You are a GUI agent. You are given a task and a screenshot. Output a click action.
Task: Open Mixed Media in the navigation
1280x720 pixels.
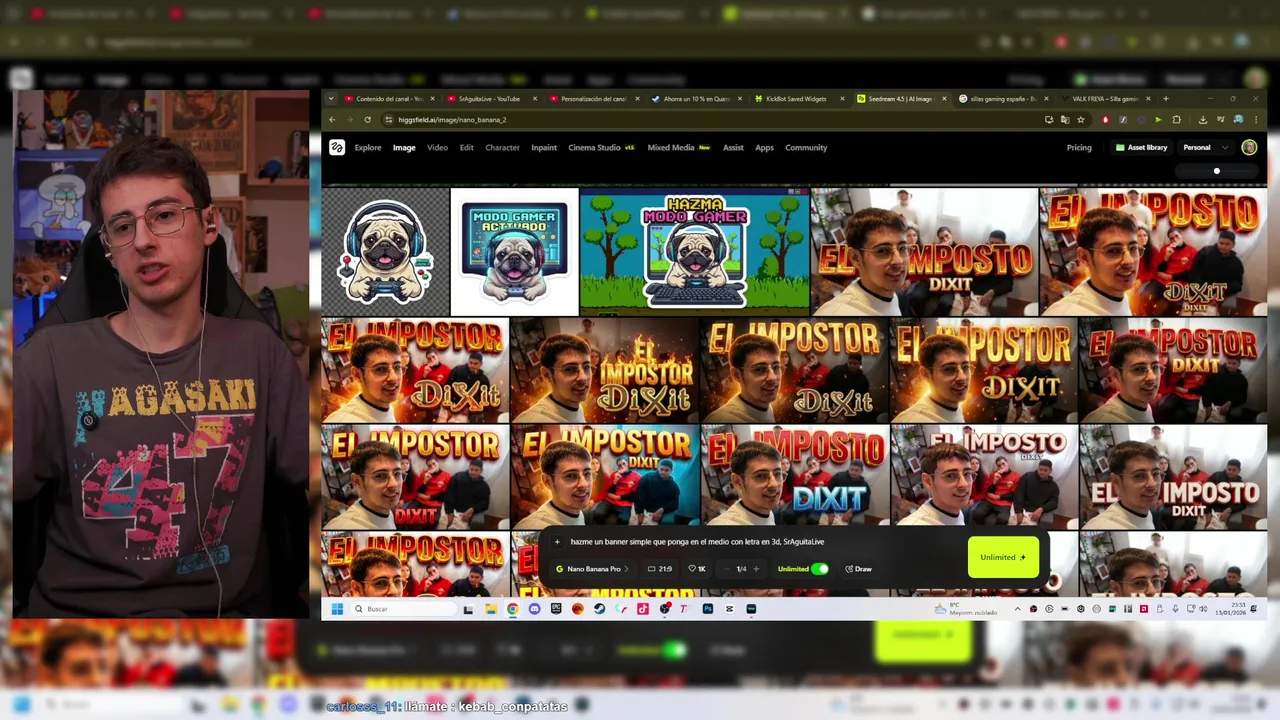(678, 147)
